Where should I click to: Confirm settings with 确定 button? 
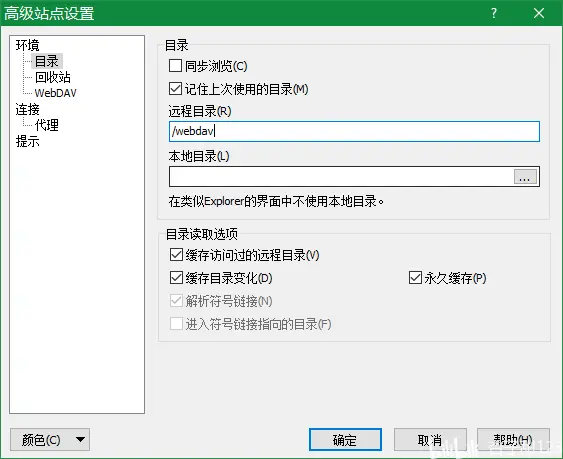click(345, 439)
